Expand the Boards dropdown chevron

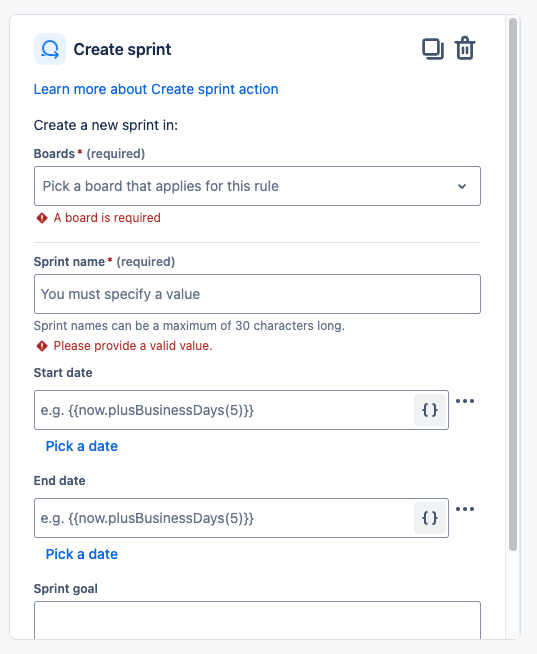pyautogui.click(x=462, y=186)
